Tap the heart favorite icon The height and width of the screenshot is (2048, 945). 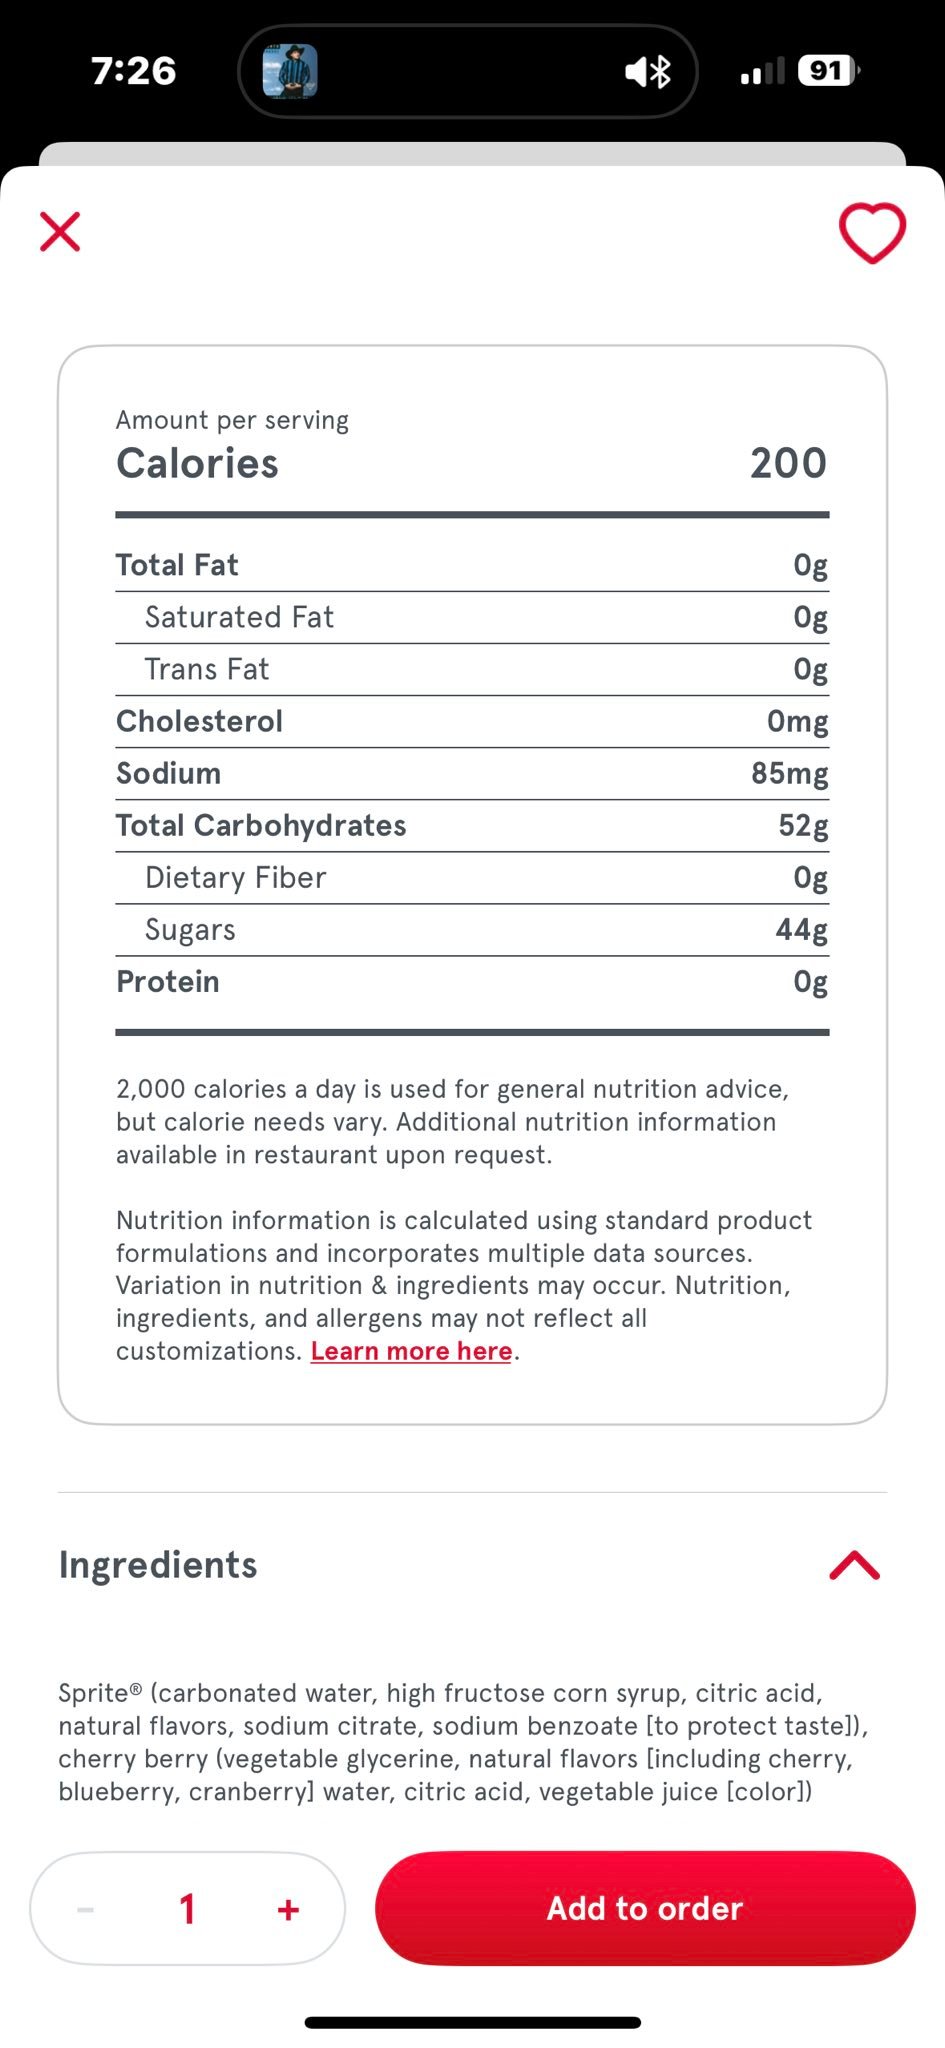click(x=872, y=233)
